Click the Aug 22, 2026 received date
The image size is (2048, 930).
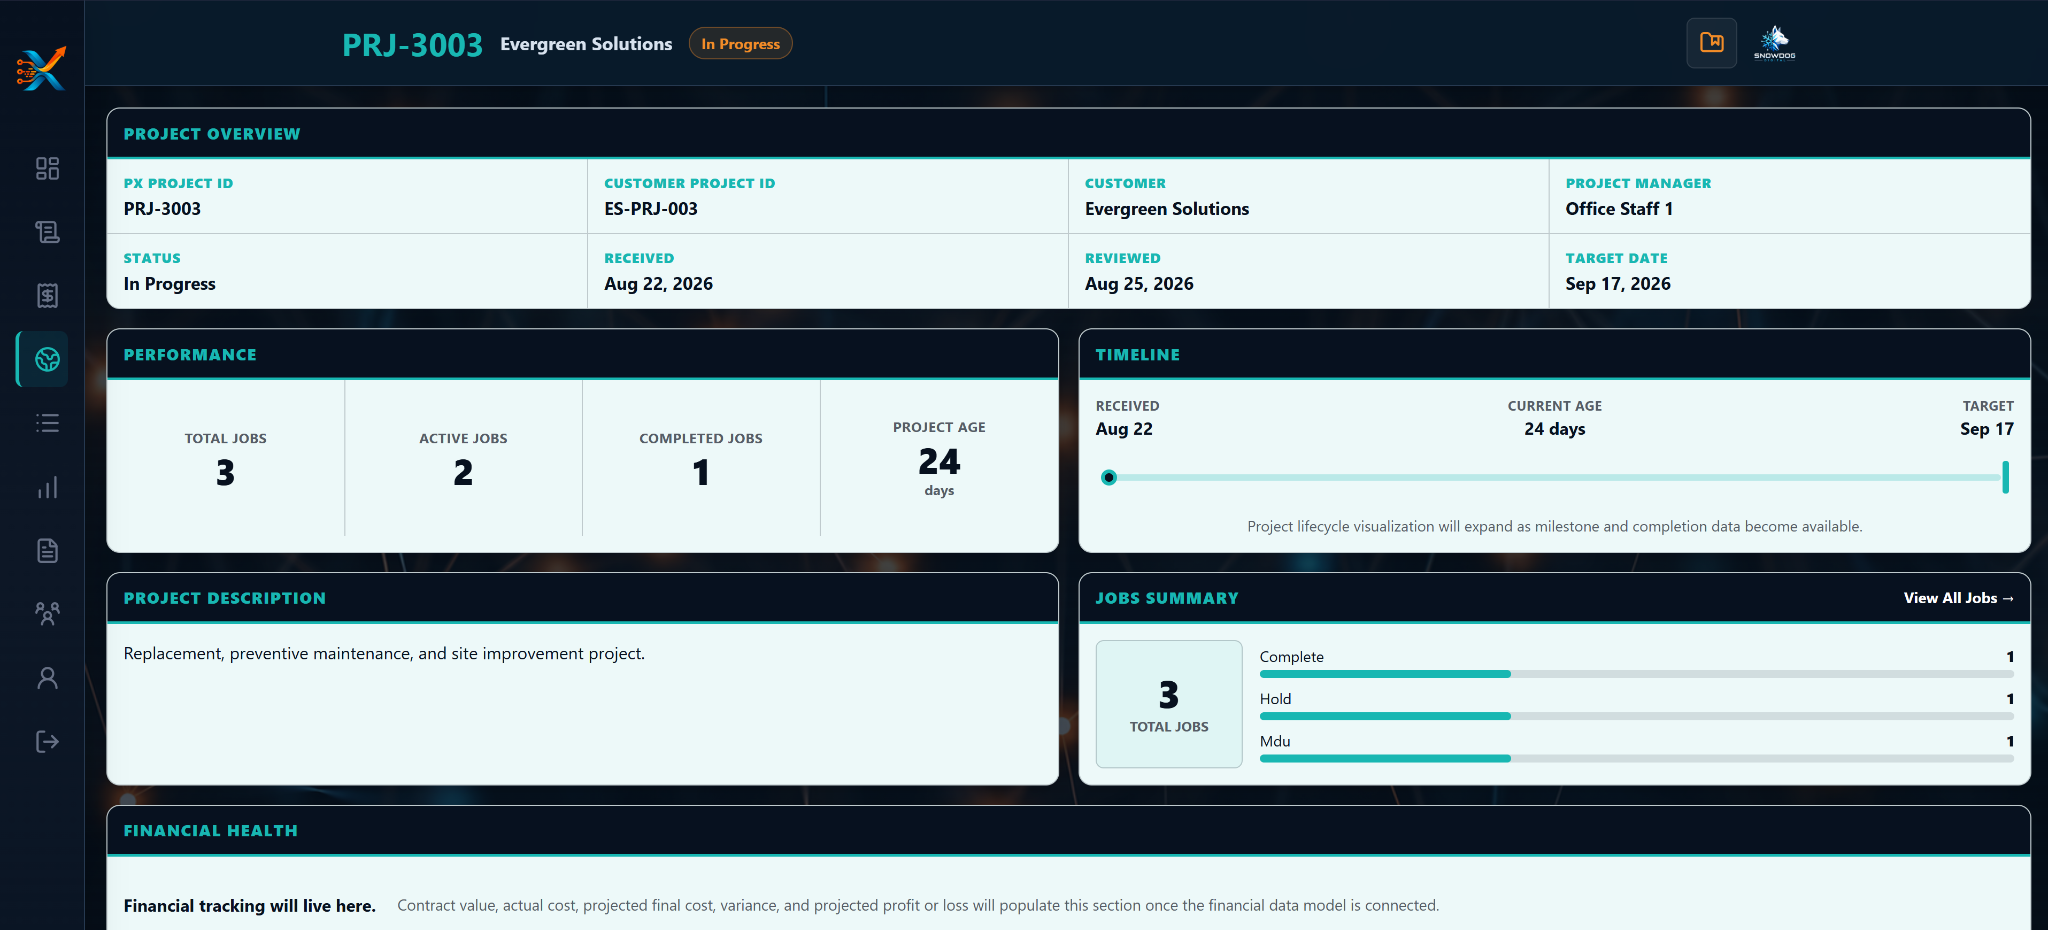coord(658,284)
